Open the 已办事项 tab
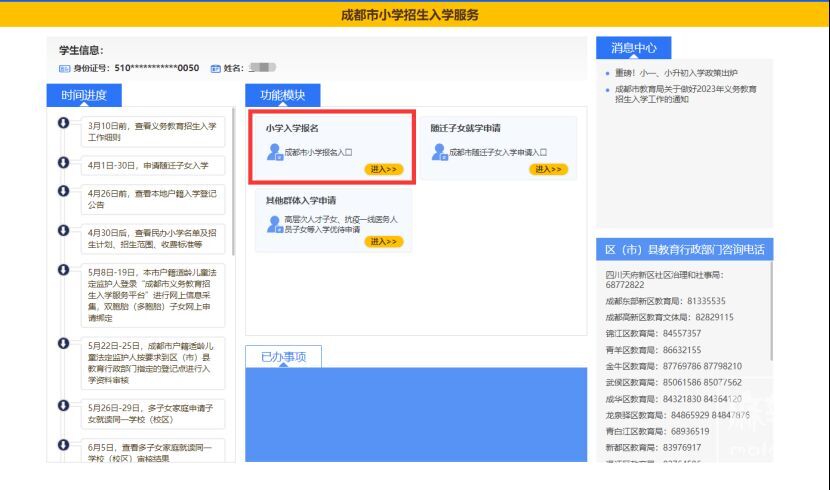This screenshot has width=830, height=490. click(x=283, y=356)
